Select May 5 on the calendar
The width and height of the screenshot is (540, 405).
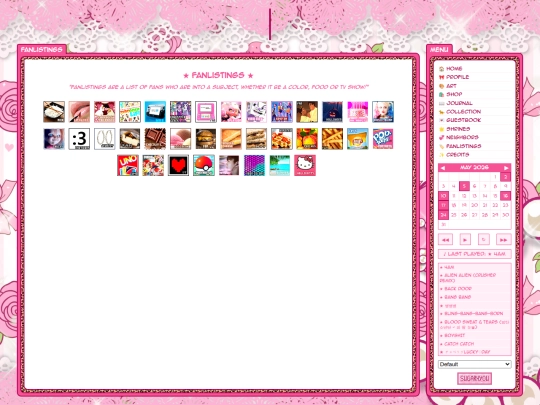(x=464, y=186)
